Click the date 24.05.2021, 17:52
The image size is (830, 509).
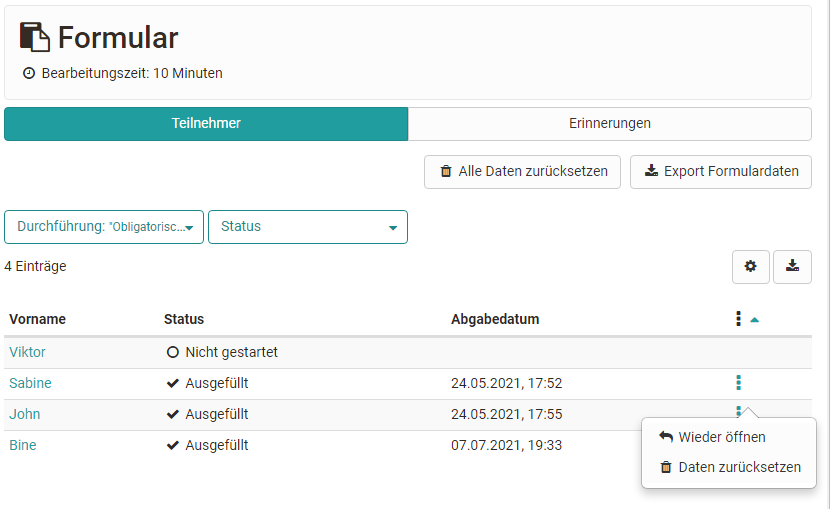point(507,383)
